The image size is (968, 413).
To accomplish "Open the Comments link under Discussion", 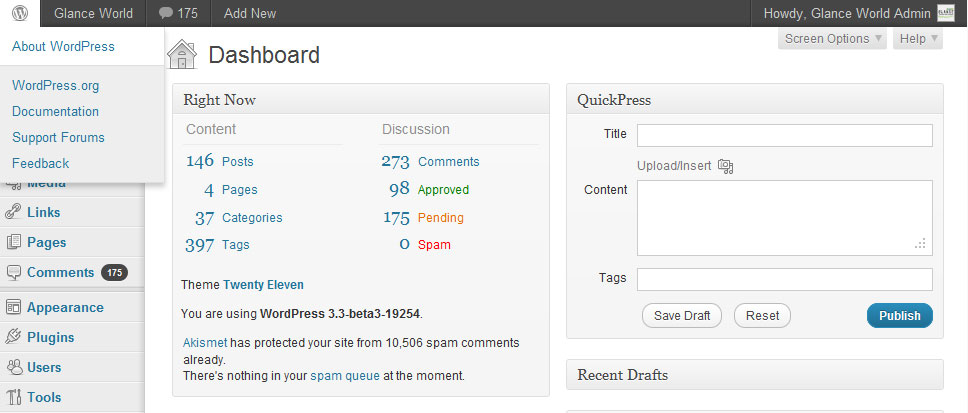I will [449, 162].
